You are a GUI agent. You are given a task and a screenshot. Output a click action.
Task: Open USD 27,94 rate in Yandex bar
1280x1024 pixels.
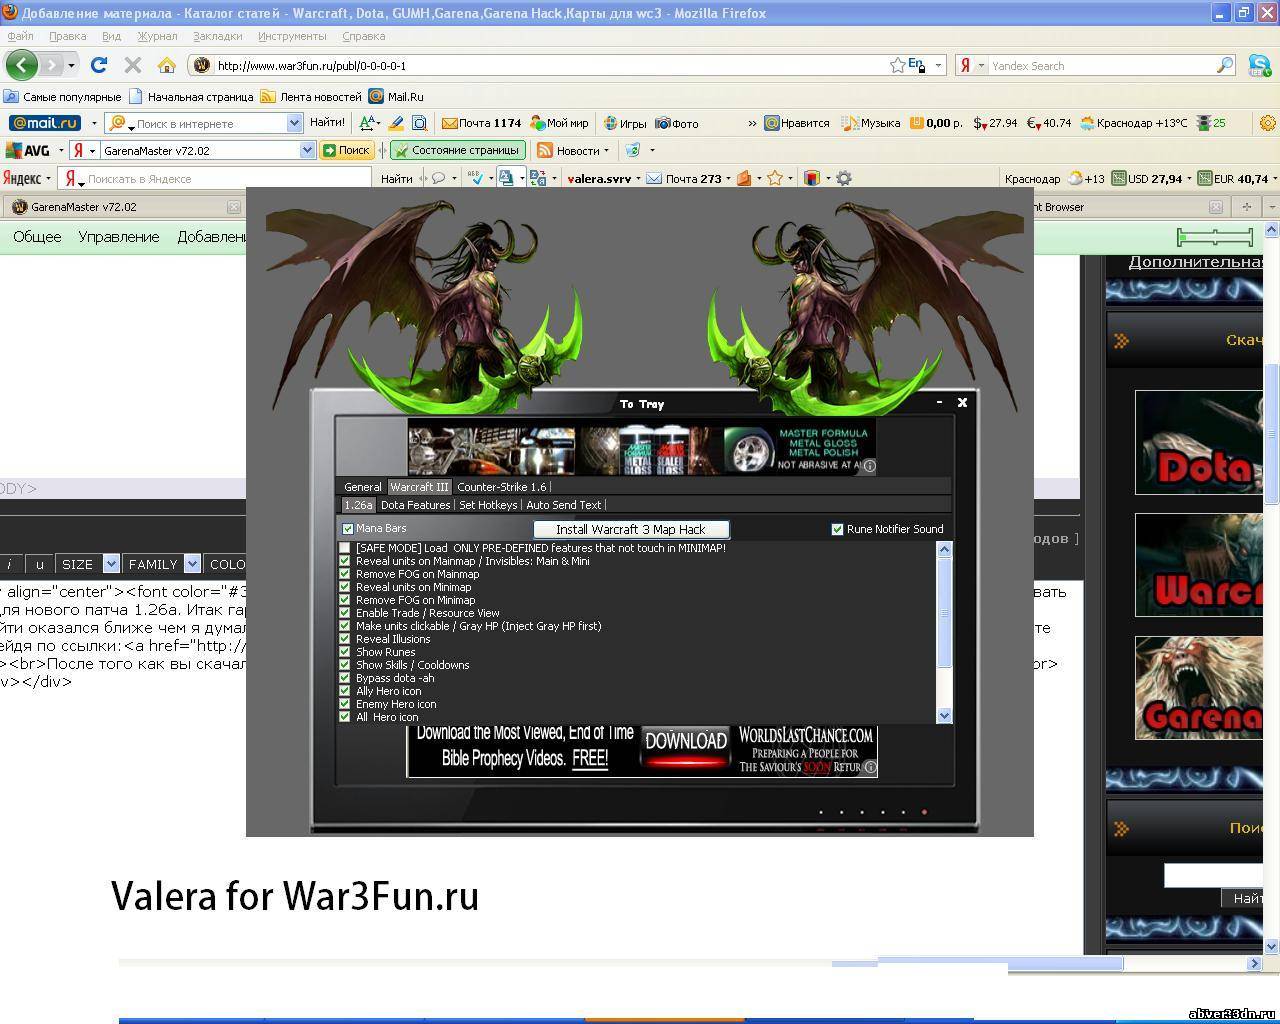(1148, 178)
